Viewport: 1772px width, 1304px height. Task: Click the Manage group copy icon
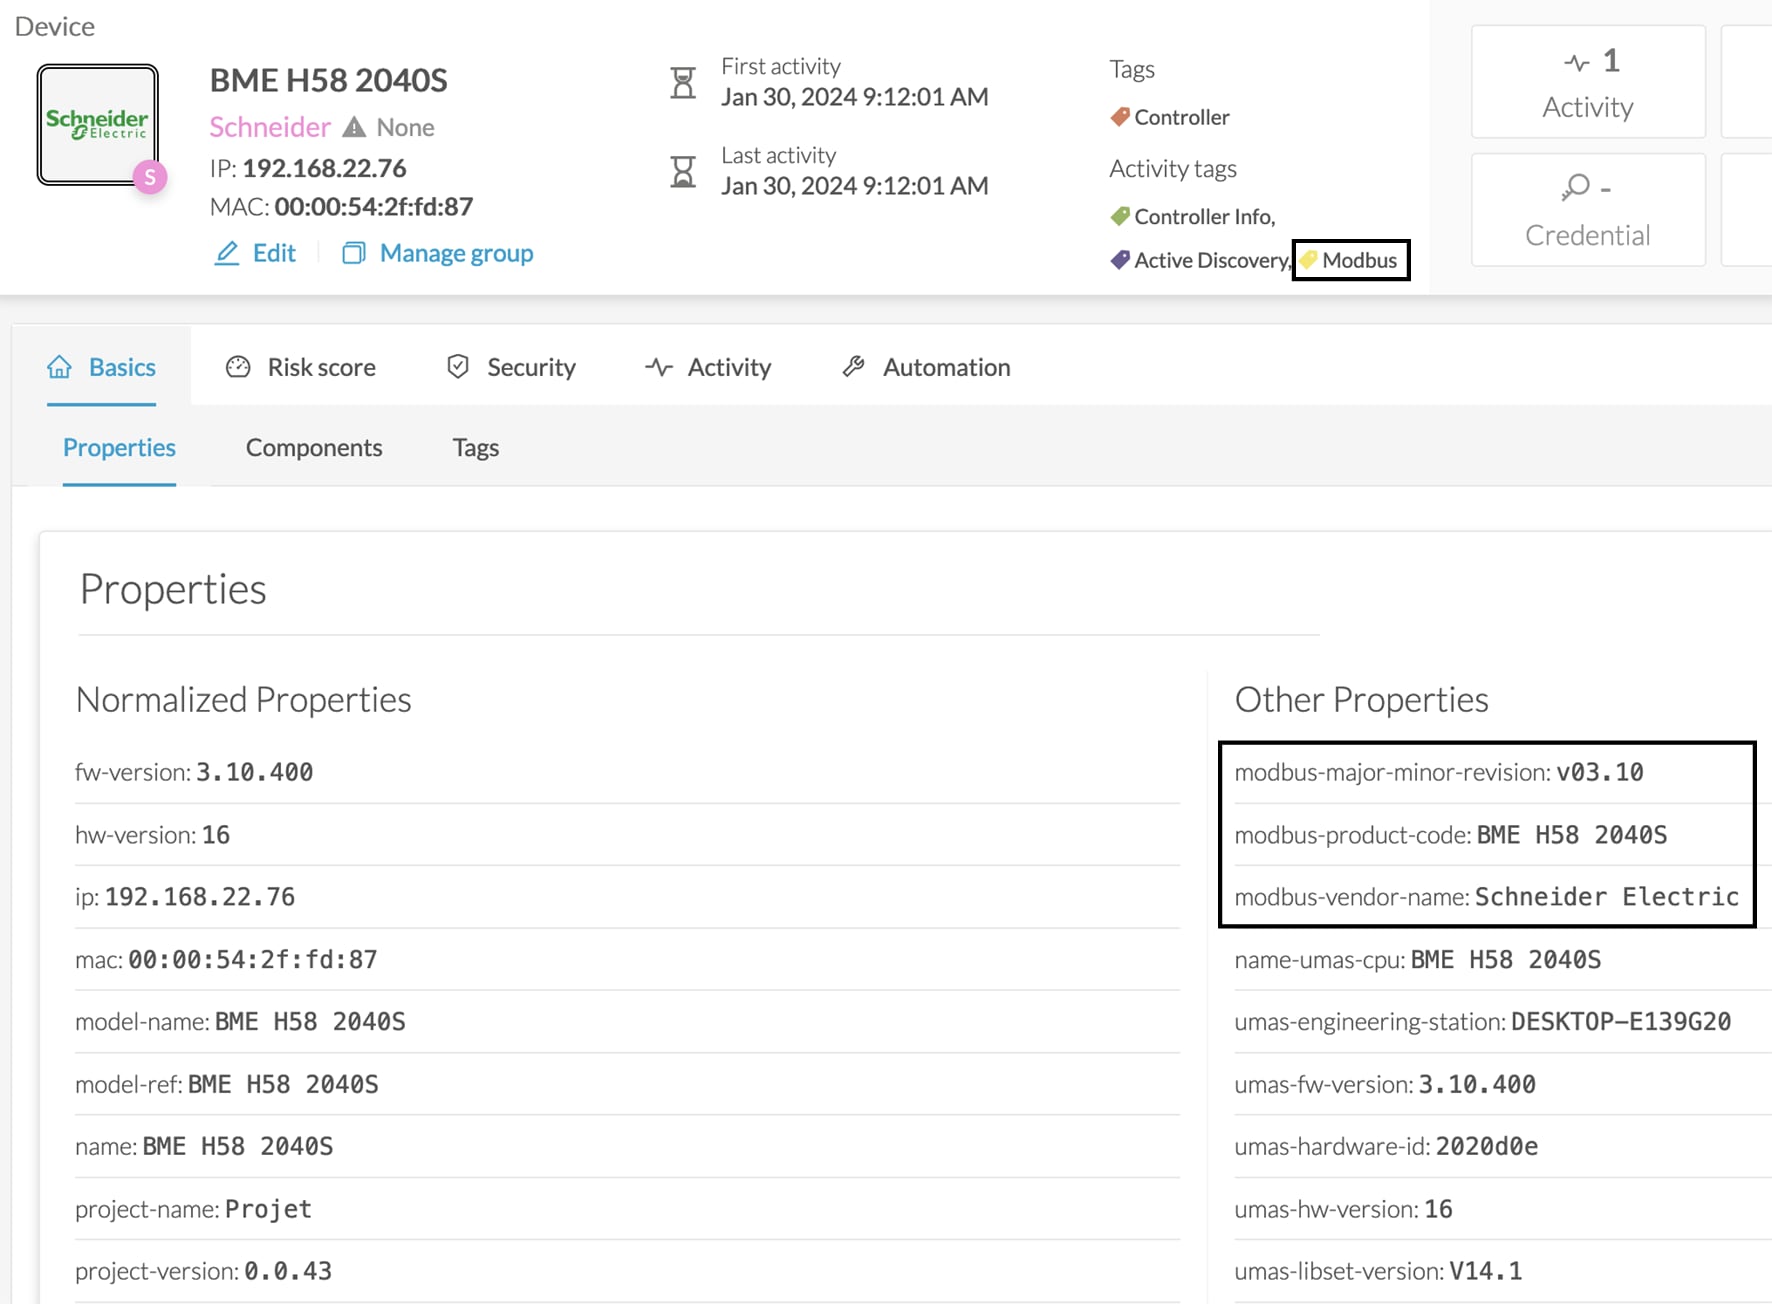click(354, 253)
